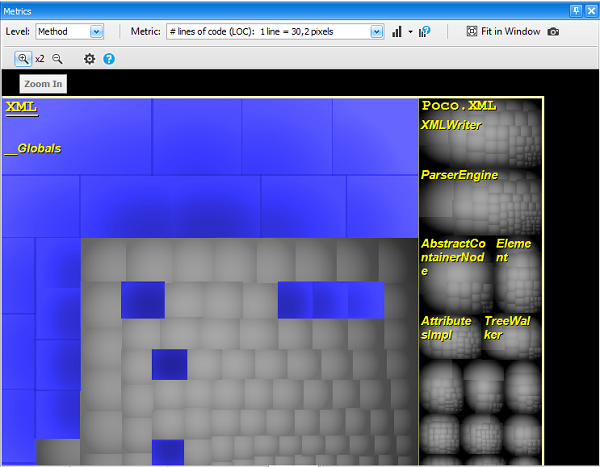This screenshot has height=467, width=600.
Task: Click the Level label
Action: tap(18, 31)
